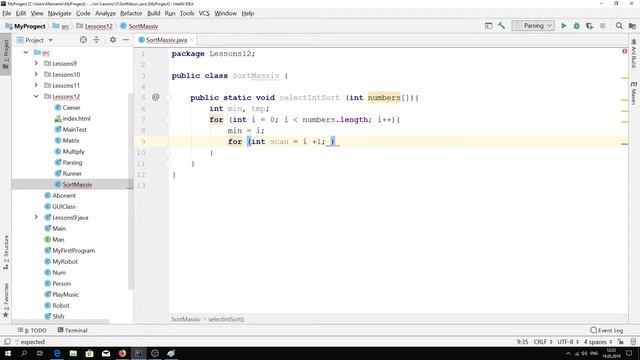
Task: Click fold toggle beside line 7
Action: tap(168, 120)
